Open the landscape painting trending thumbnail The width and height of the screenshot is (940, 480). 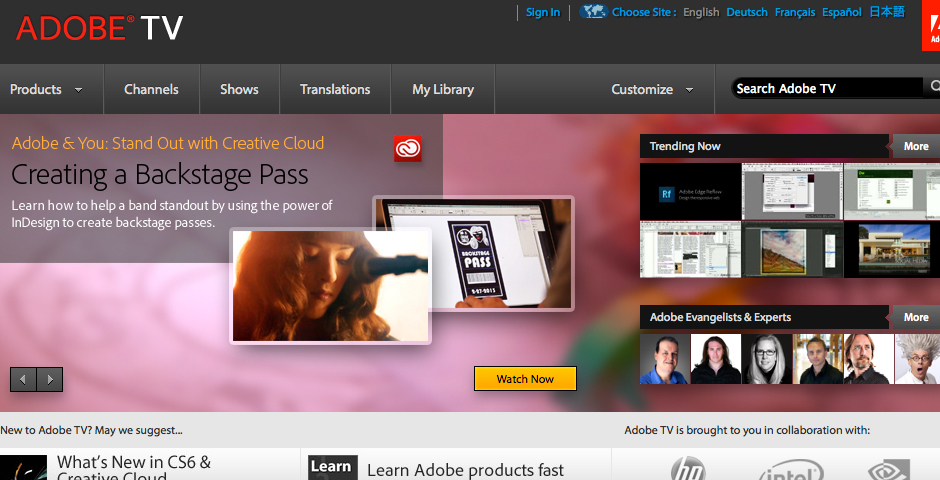[792, 249]
